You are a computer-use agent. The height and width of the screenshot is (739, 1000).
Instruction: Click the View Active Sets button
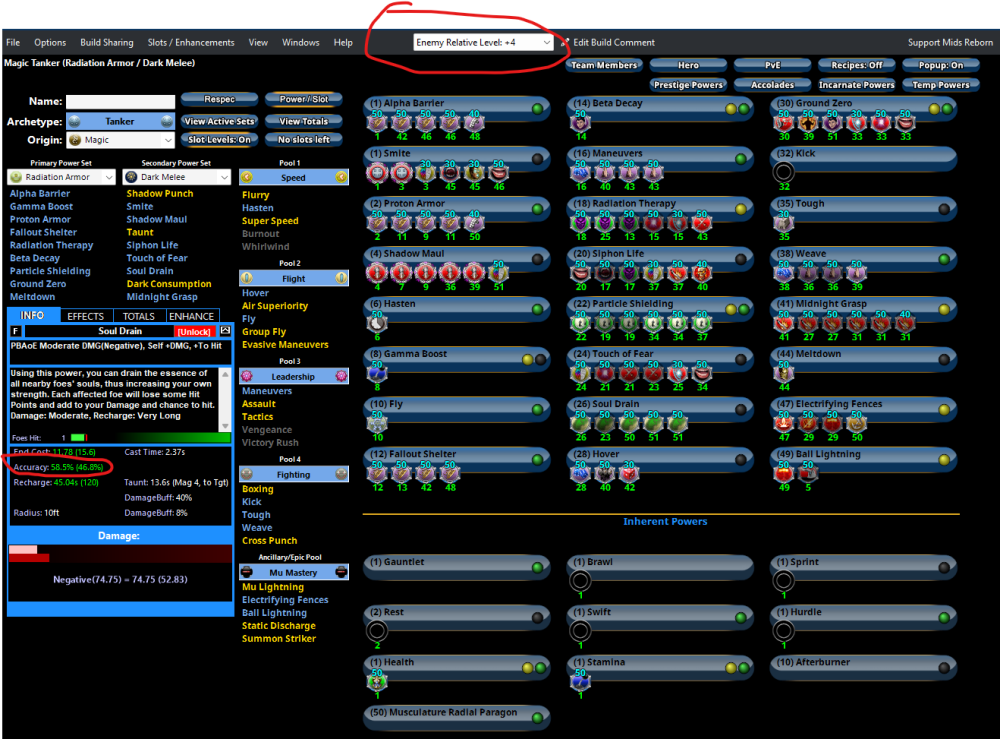[x=219, y=121]
